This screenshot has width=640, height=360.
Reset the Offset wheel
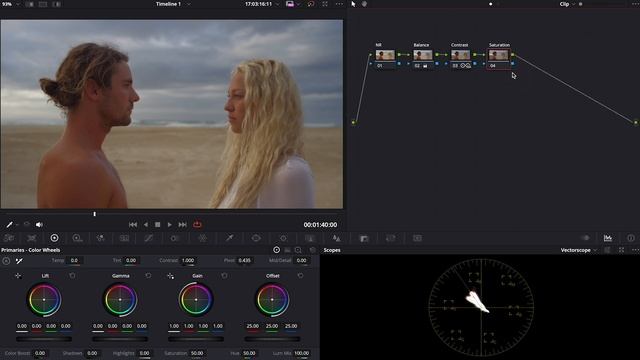point(300,276)
